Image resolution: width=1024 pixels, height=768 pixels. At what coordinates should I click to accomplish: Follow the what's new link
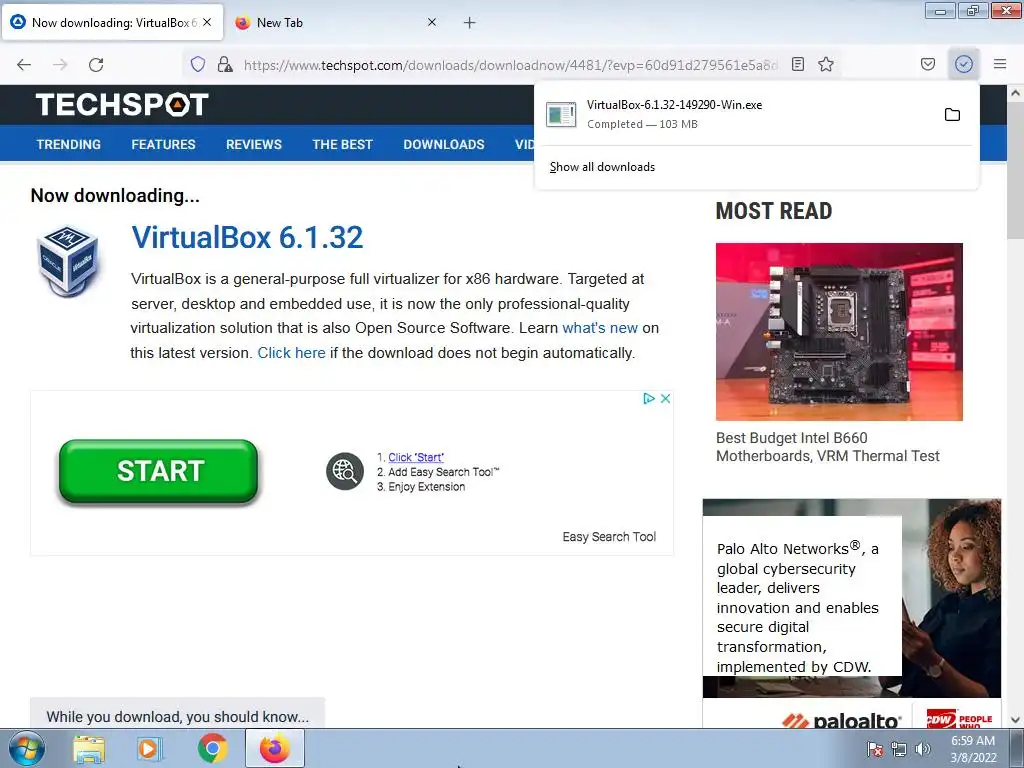point(600,328)
